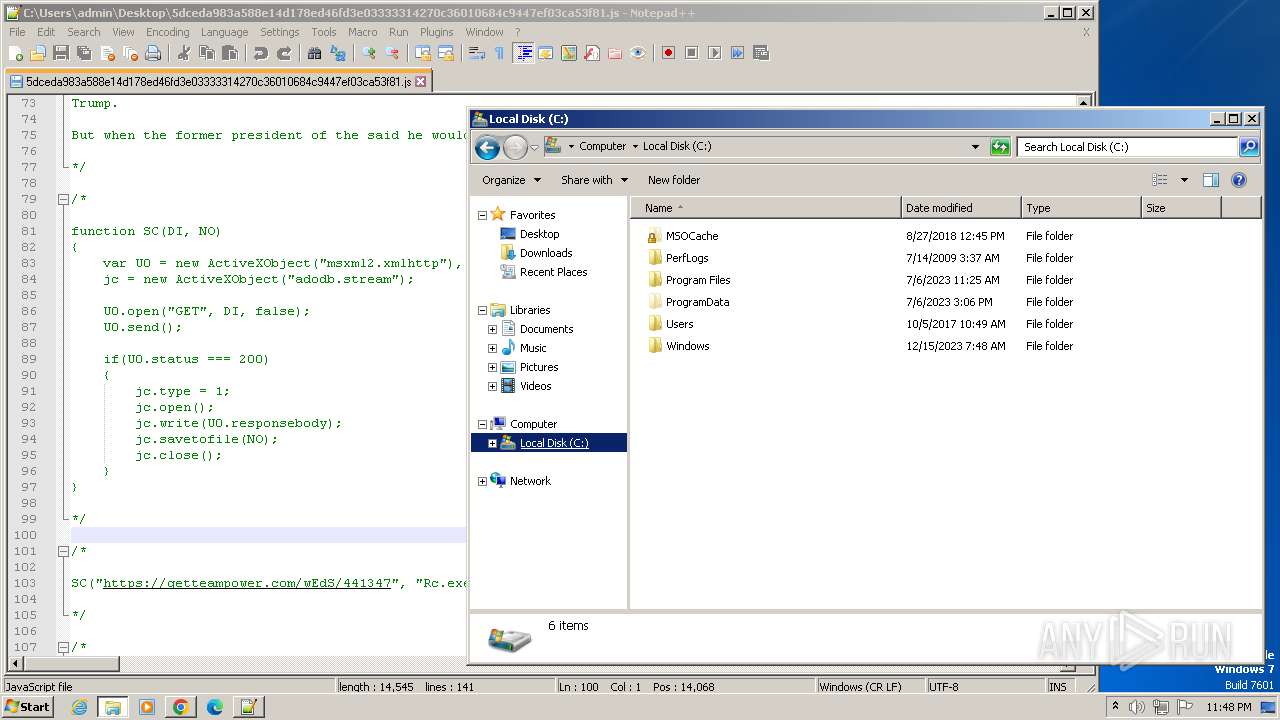Open Explorer help question-mark icon
1280x720 pixels.
(x=1238, y=180)
